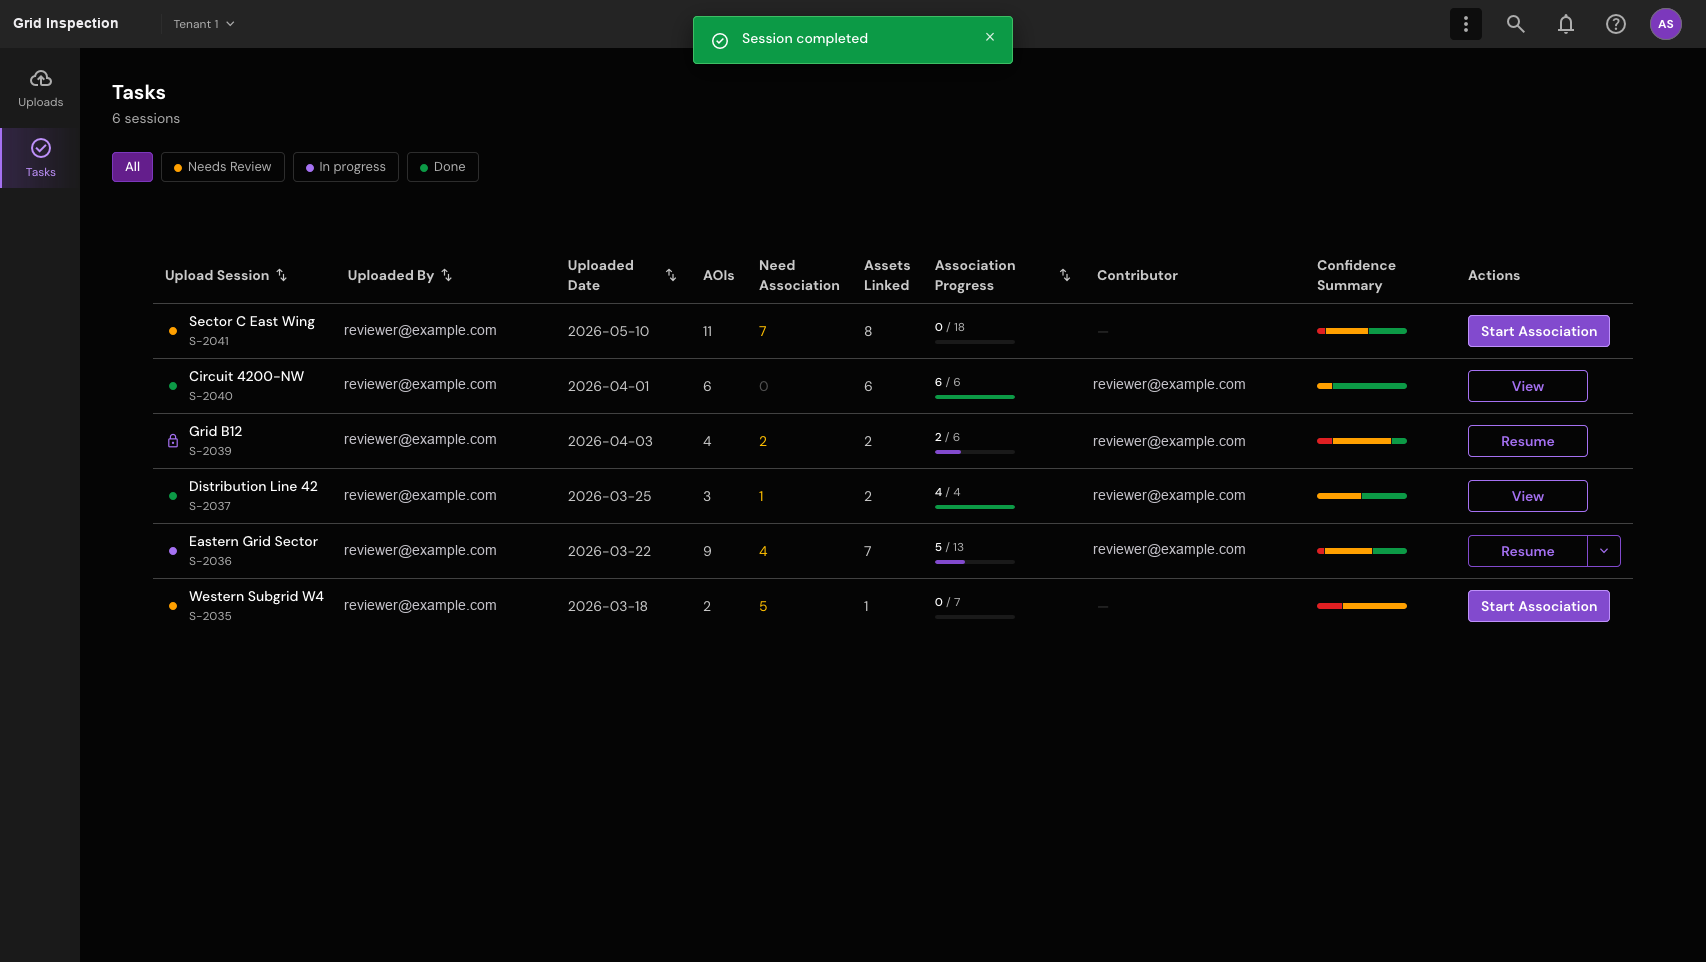Click the Circuit 4200-NW confidence bar

click(x=1362, y=386)
